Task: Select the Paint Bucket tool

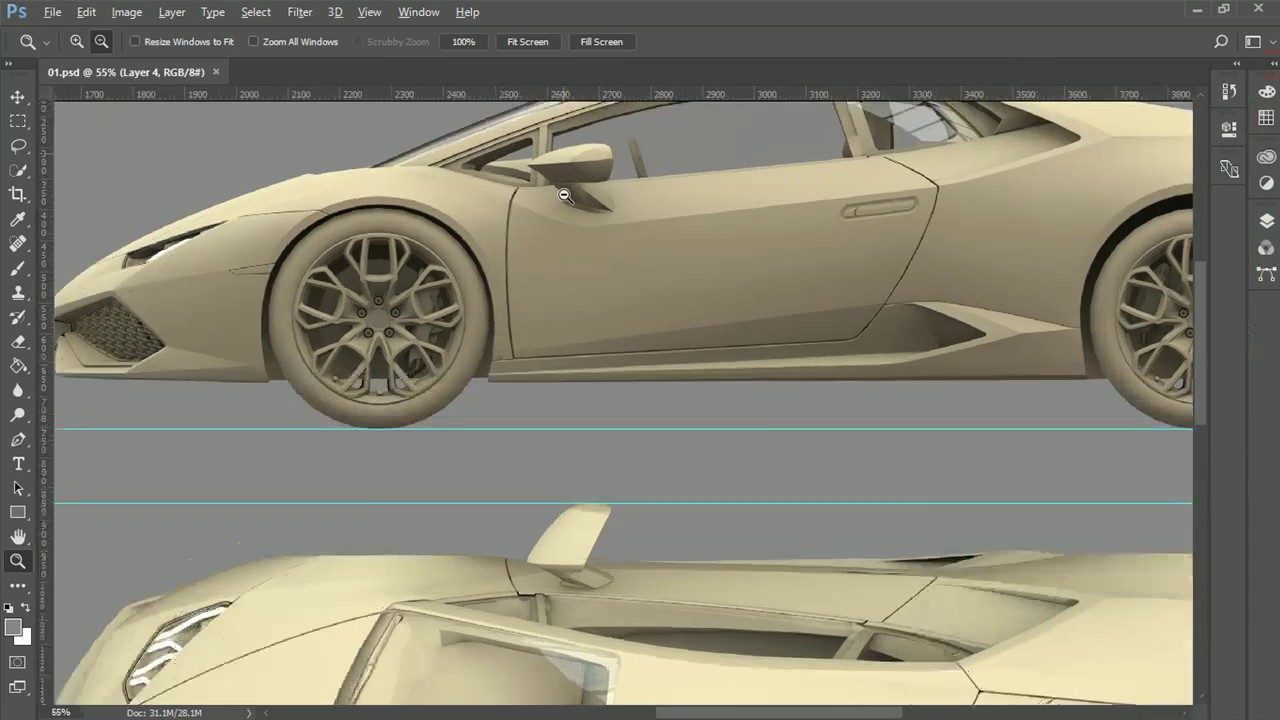Action: tap(18, 366)
